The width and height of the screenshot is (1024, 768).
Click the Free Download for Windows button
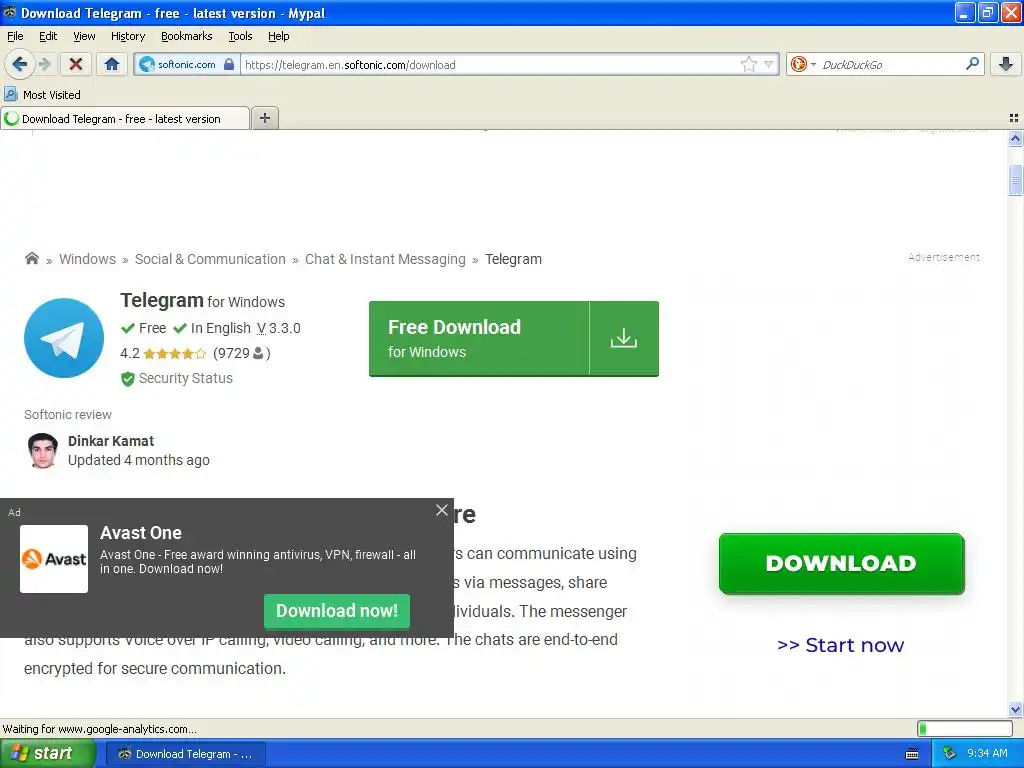click(x=513, y=338)
